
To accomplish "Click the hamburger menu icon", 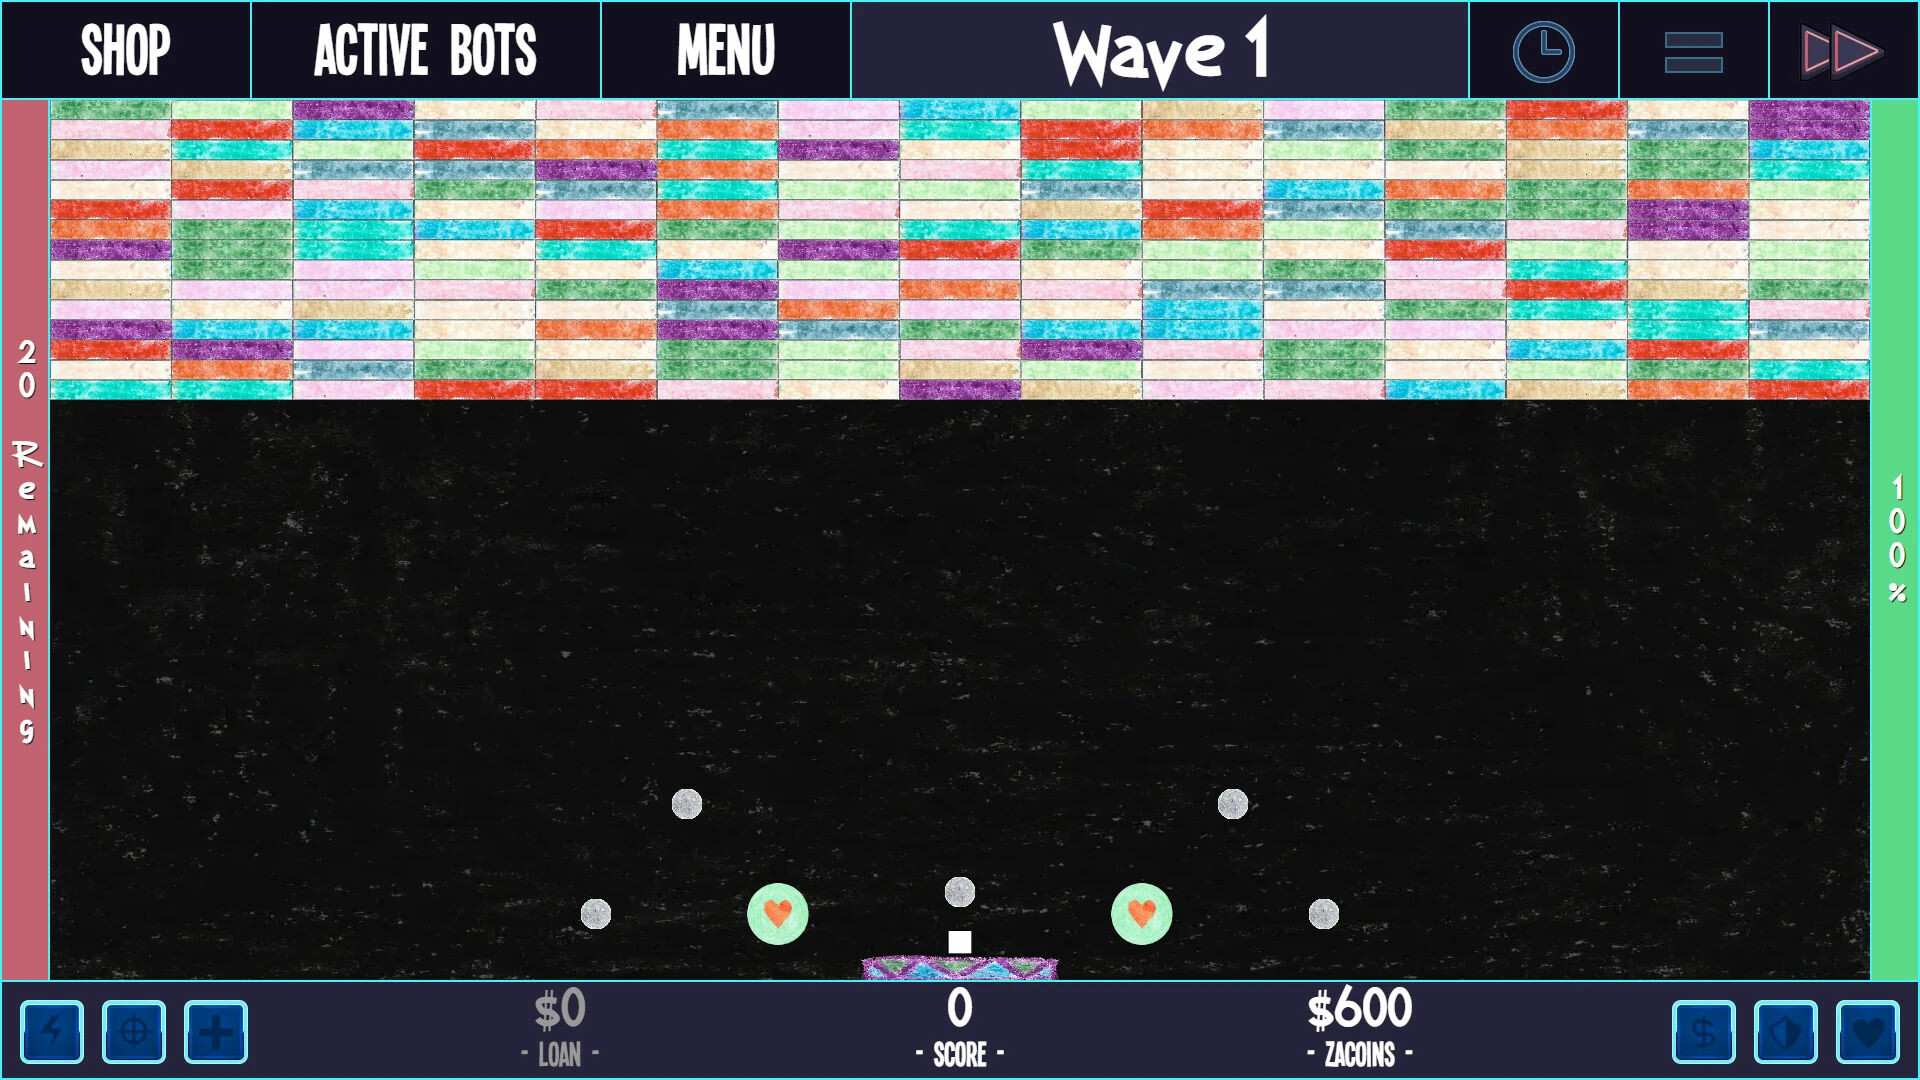I will point(1693,53).
